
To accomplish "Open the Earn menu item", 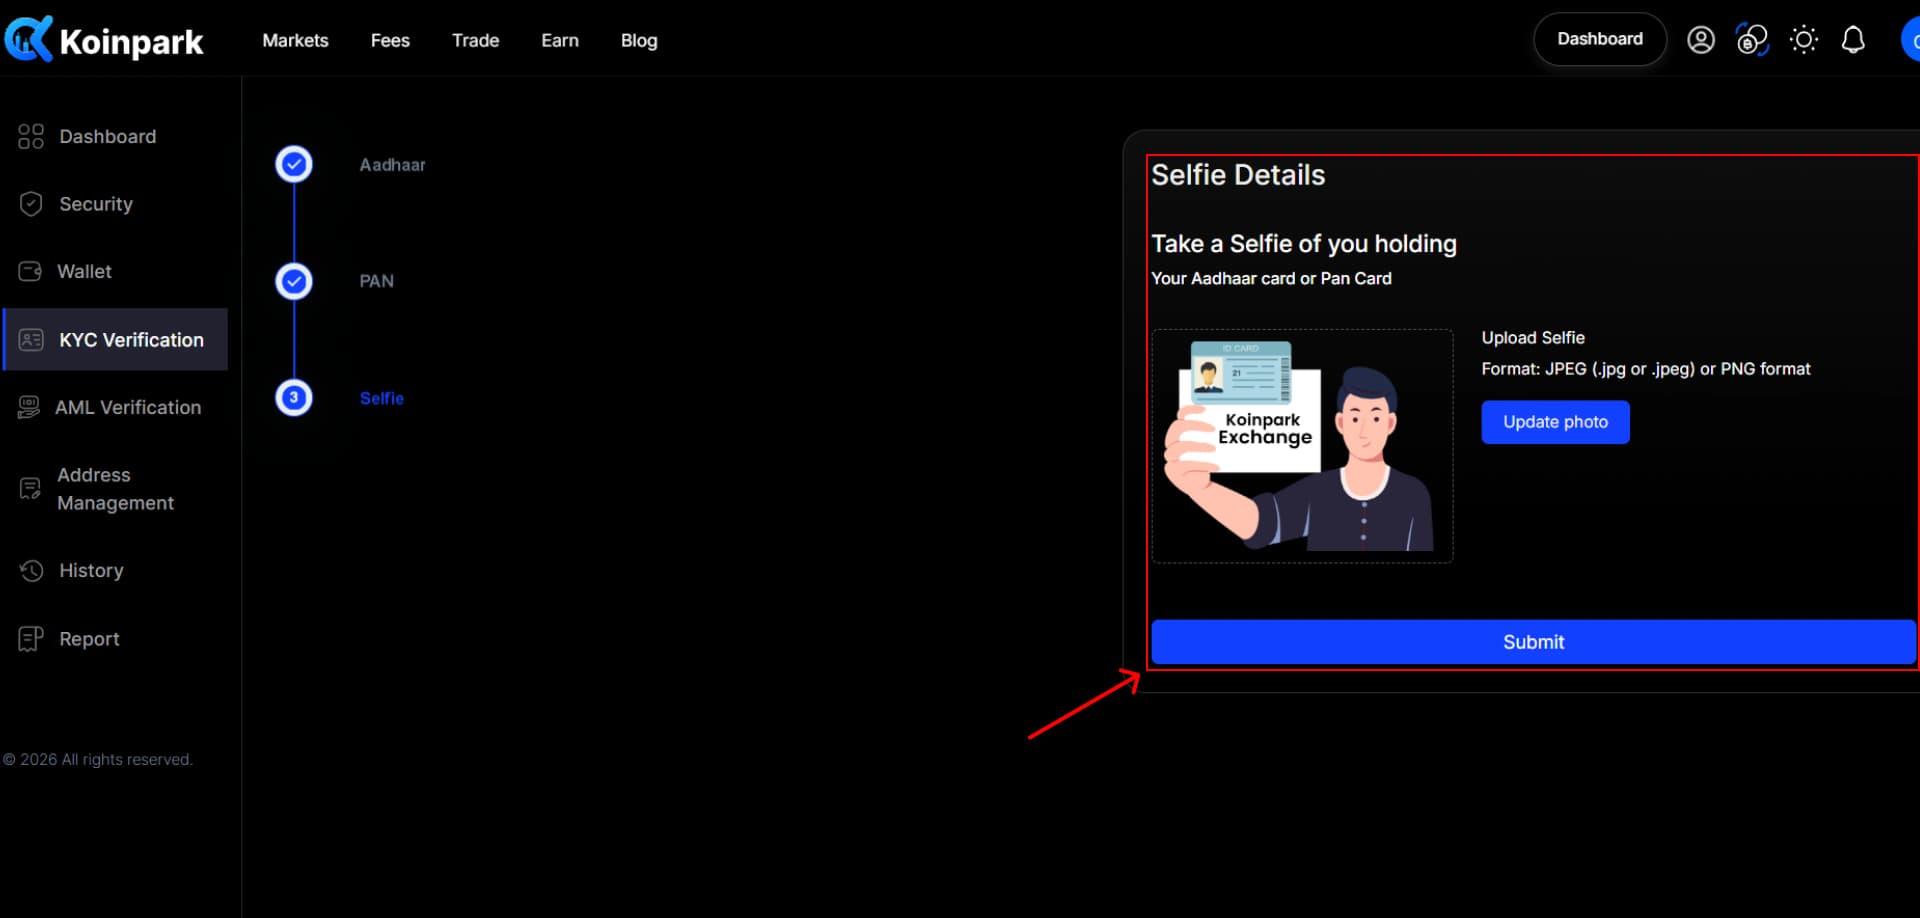I will coord(560,40).
